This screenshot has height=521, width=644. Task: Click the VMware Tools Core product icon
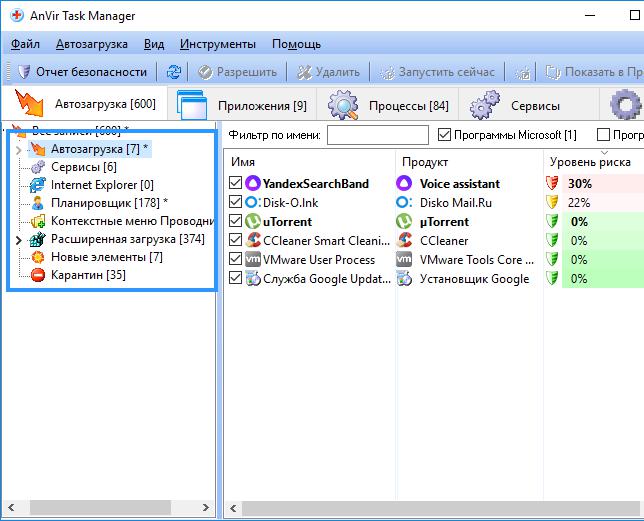click(404, 259)
